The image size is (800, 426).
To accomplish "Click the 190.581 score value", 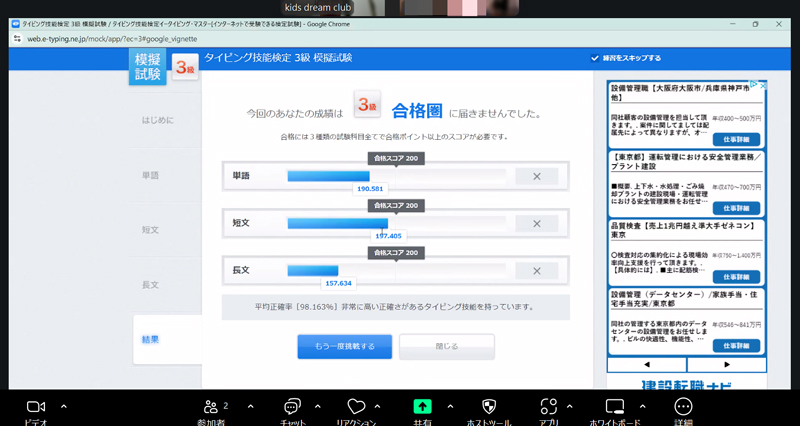I will point(370,189).
